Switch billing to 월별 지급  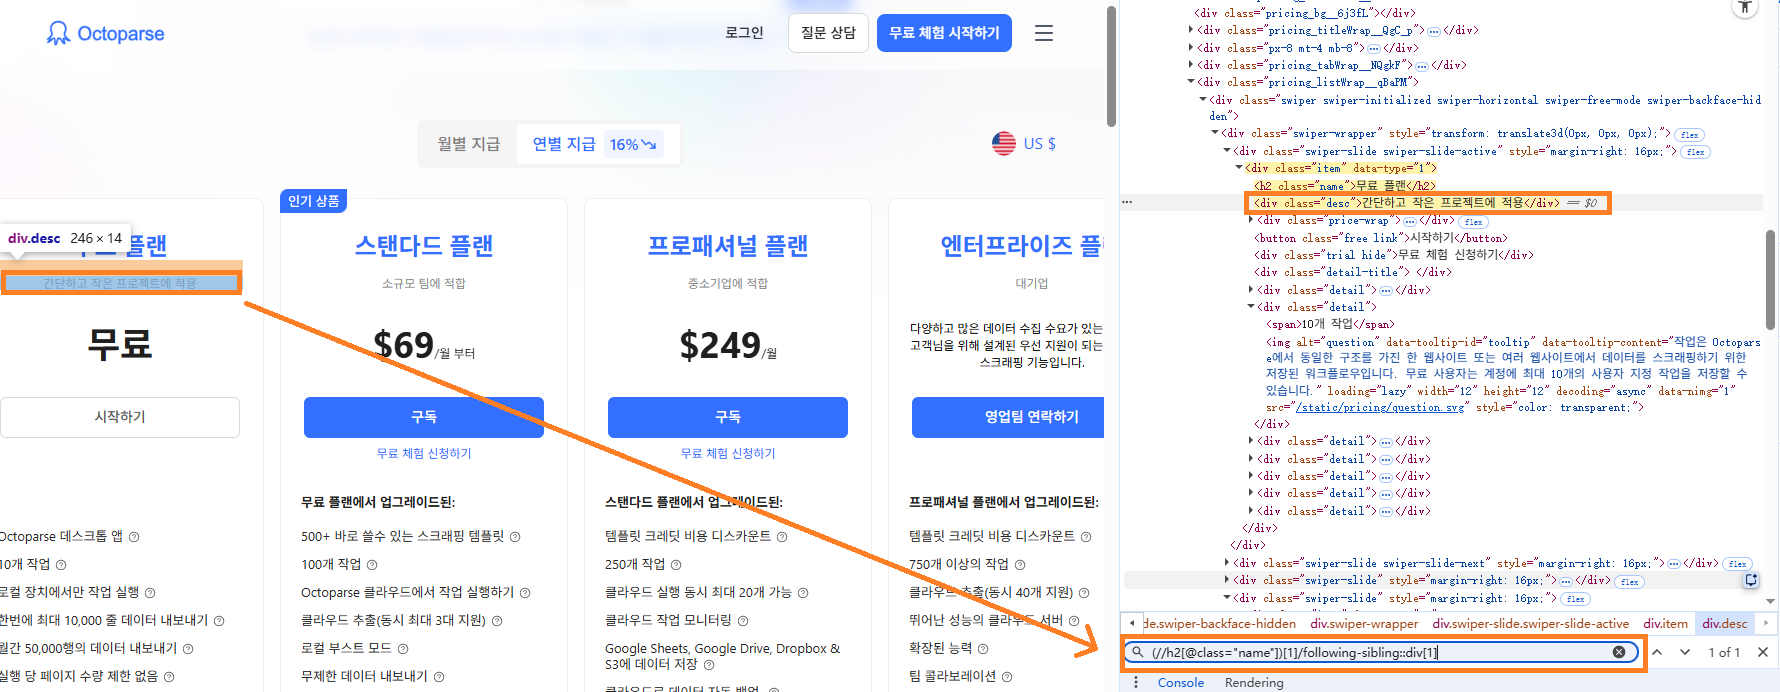click(x=468, y=144)
